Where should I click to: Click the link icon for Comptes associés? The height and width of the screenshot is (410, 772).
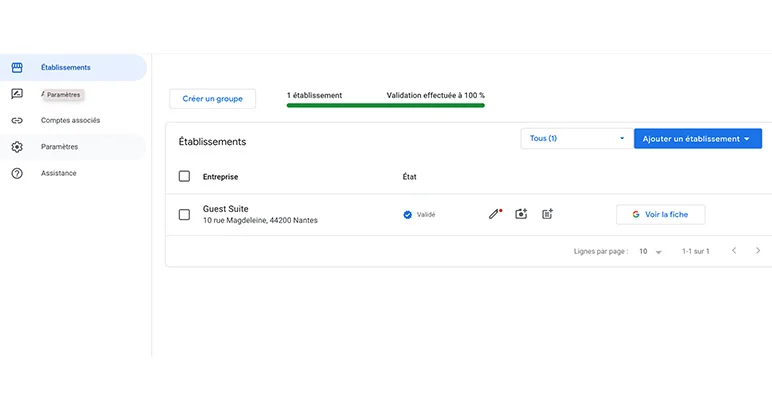click(17, 120)
